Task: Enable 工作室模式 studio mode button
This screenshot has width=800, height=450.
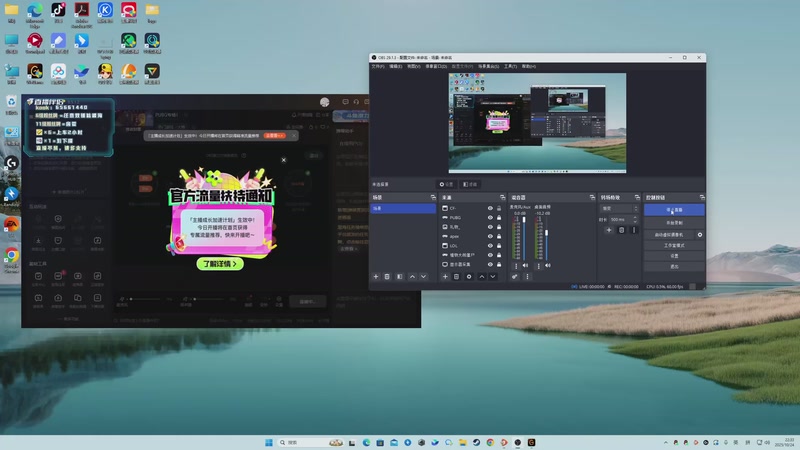Action: [674, 245]
